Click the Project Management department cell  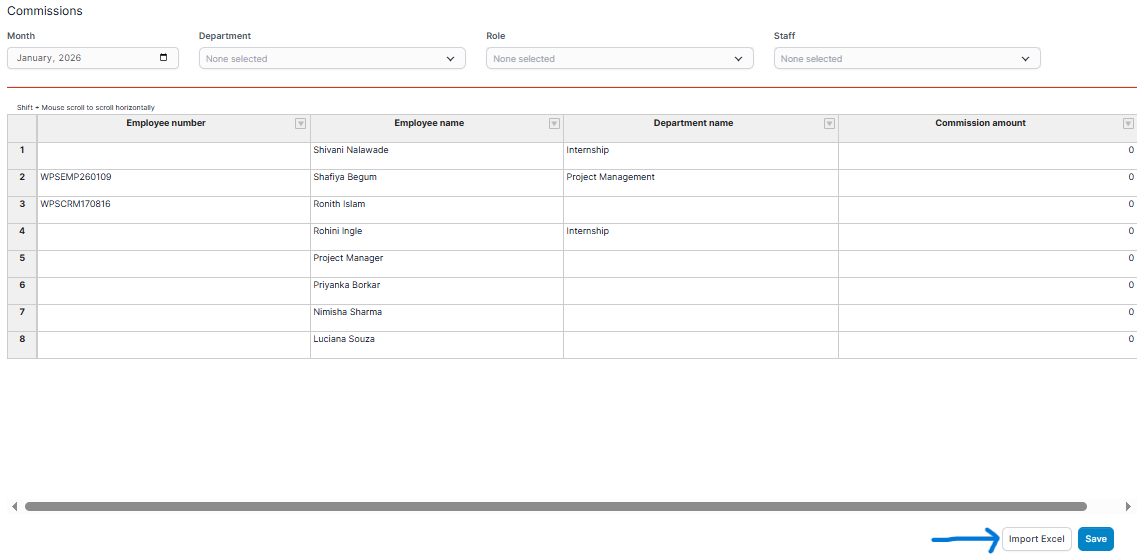700,177
